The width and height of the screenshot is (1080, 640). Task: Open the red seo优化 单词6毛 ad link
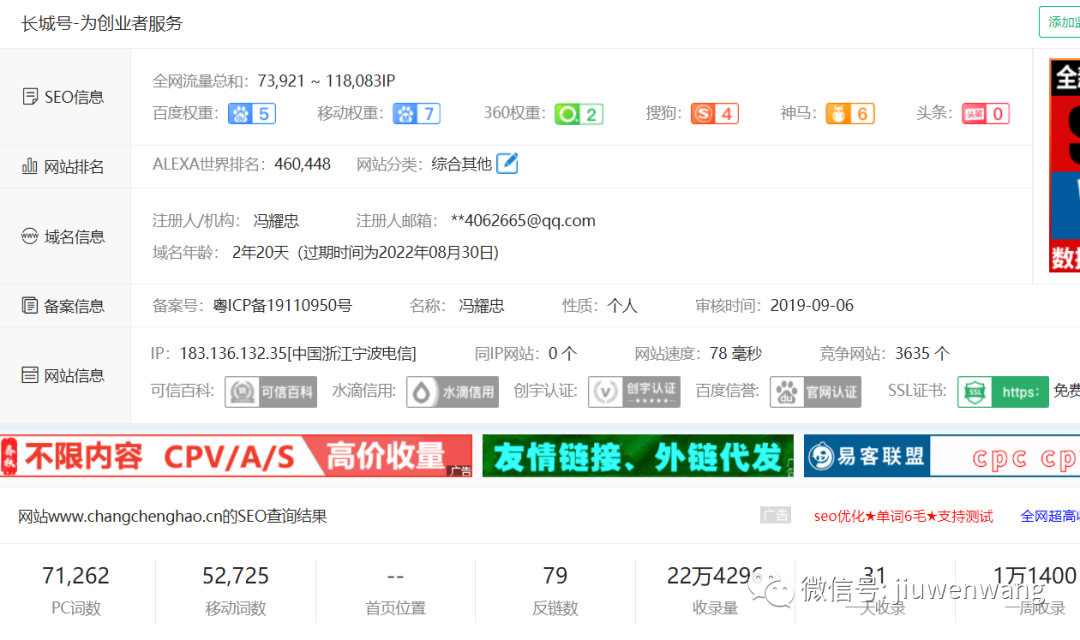903,516
